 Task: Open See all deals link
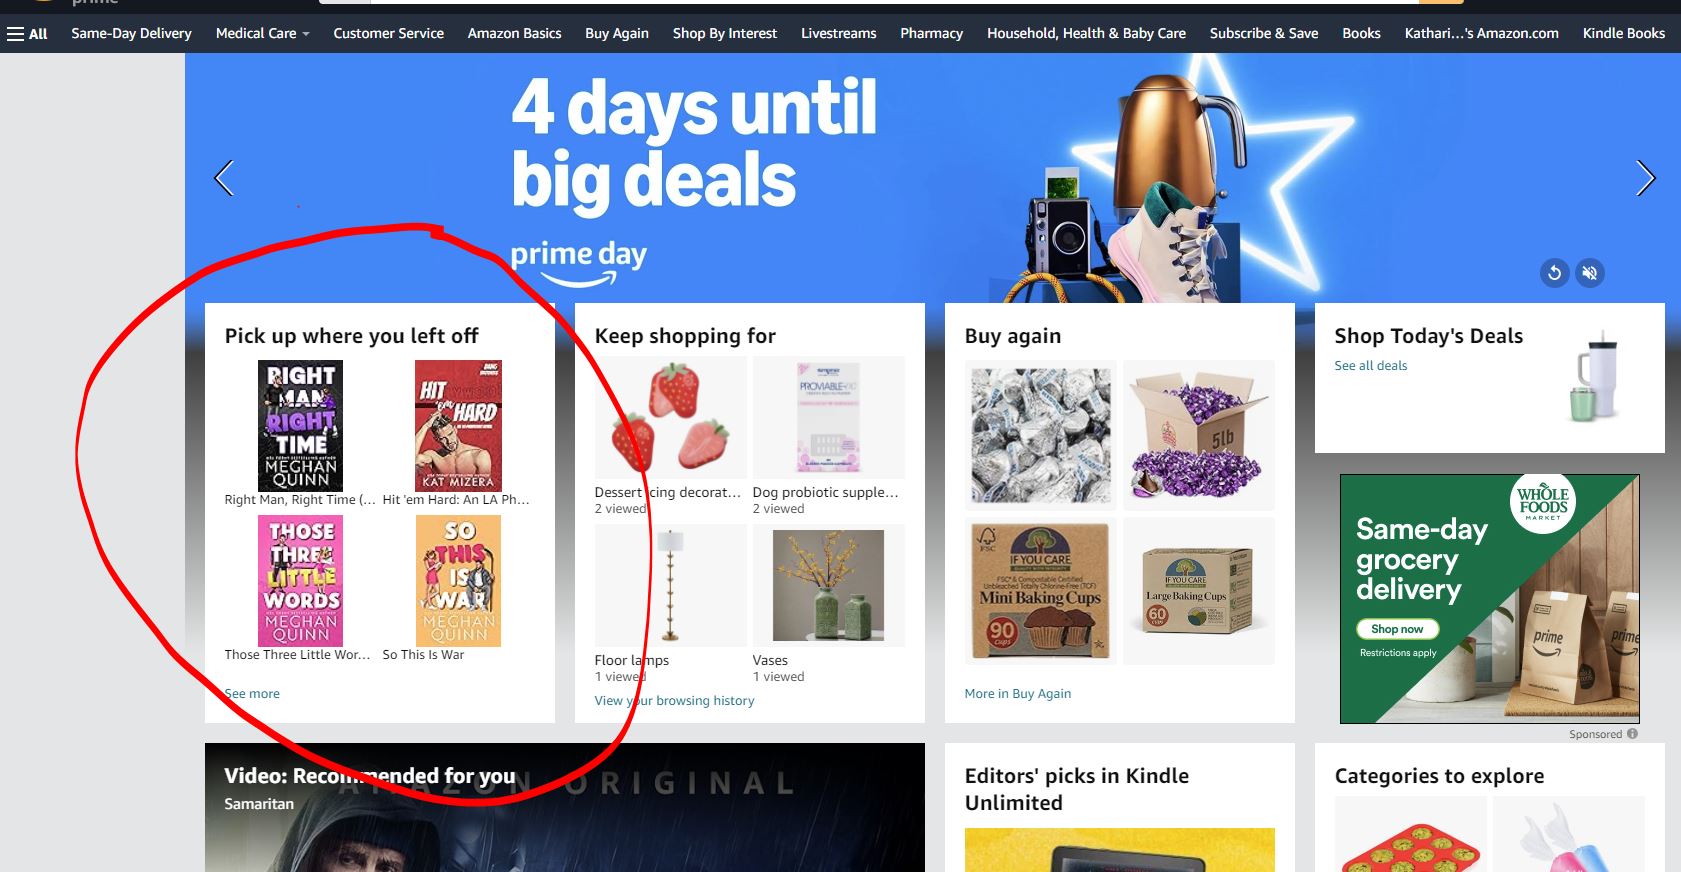1370,365
